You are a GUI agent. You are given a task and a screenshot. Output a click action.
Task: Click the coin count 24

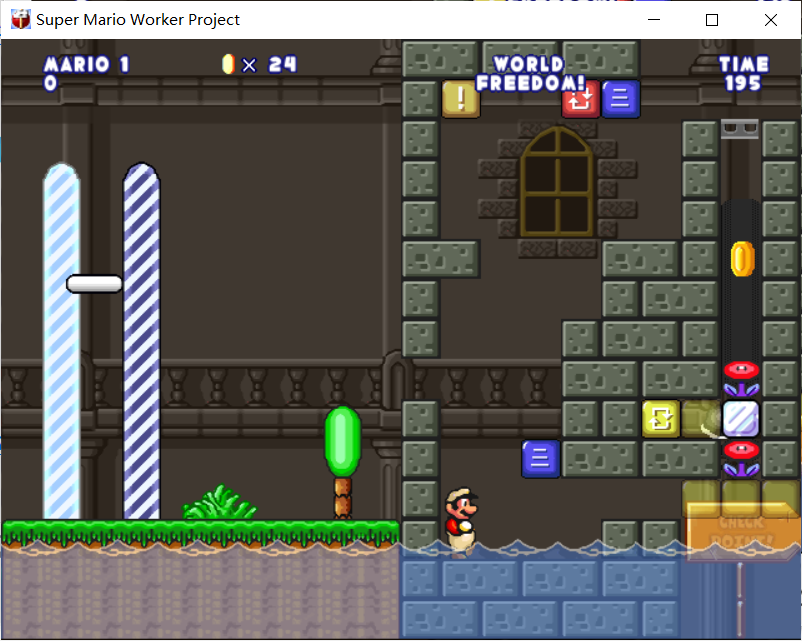click(x=282, y=64)
